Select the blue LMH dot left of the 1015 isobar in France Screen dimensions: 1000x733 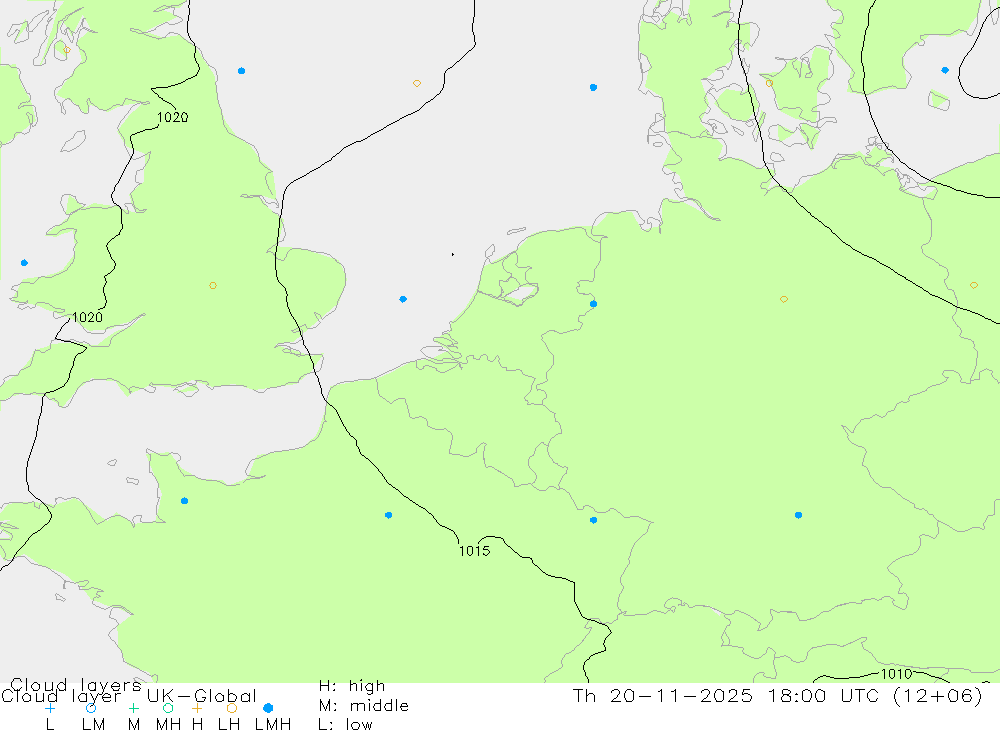(x=388, y=515)
